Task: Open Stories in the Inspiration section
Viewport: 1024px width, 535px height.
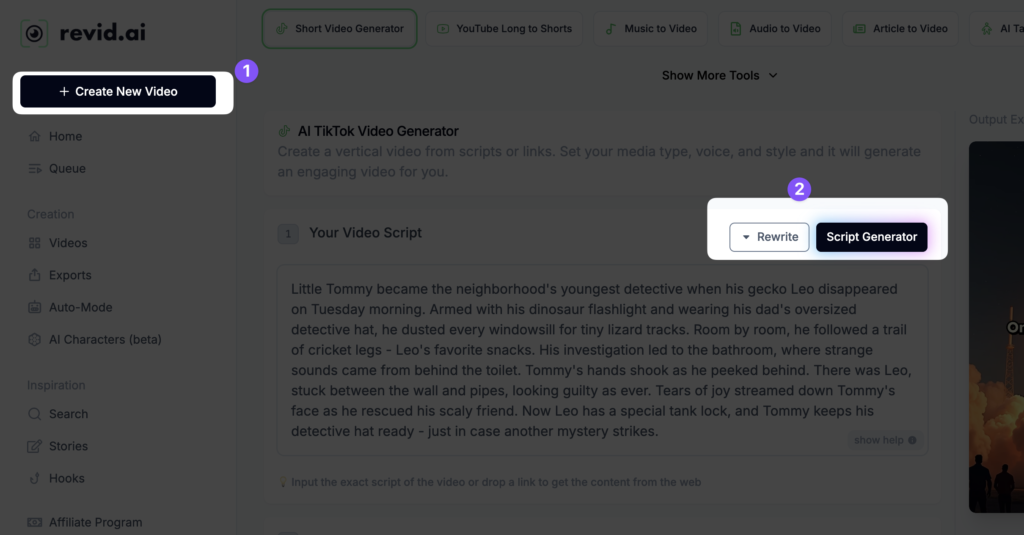Action: (x=68, y=446)
